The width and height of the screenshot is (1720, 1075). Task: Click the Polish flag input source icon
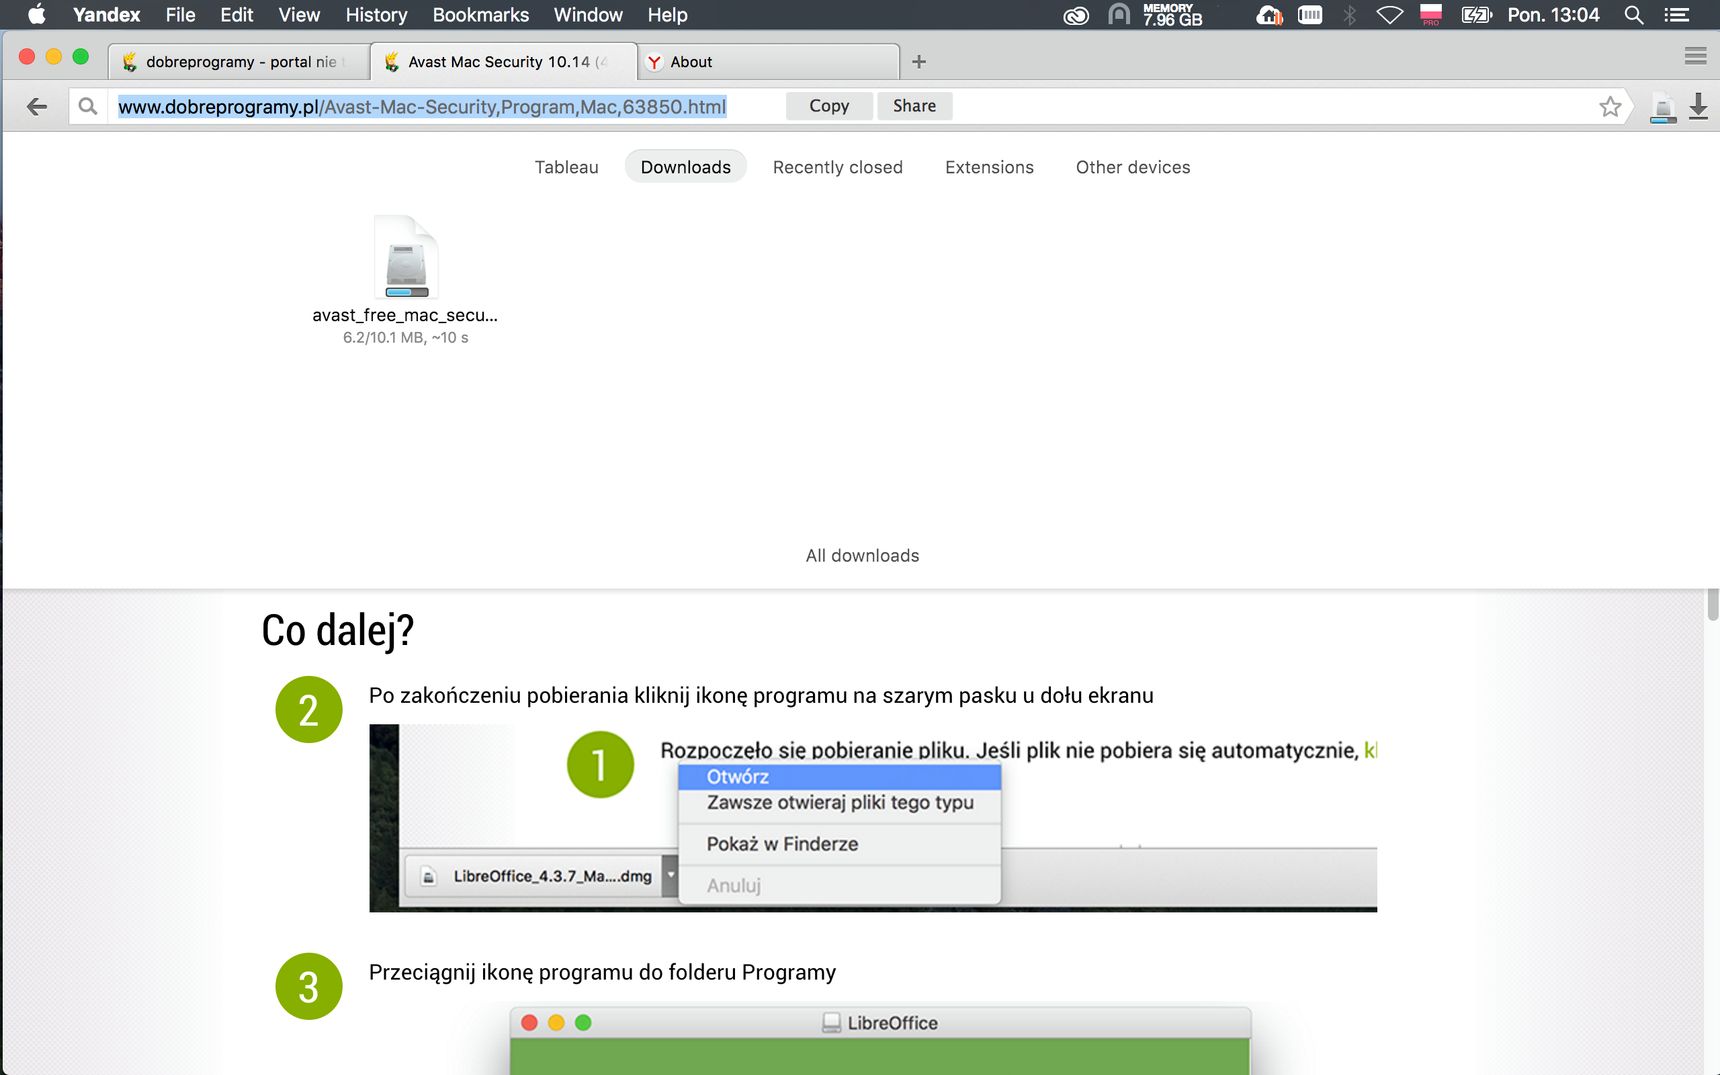pos(1431,15)
